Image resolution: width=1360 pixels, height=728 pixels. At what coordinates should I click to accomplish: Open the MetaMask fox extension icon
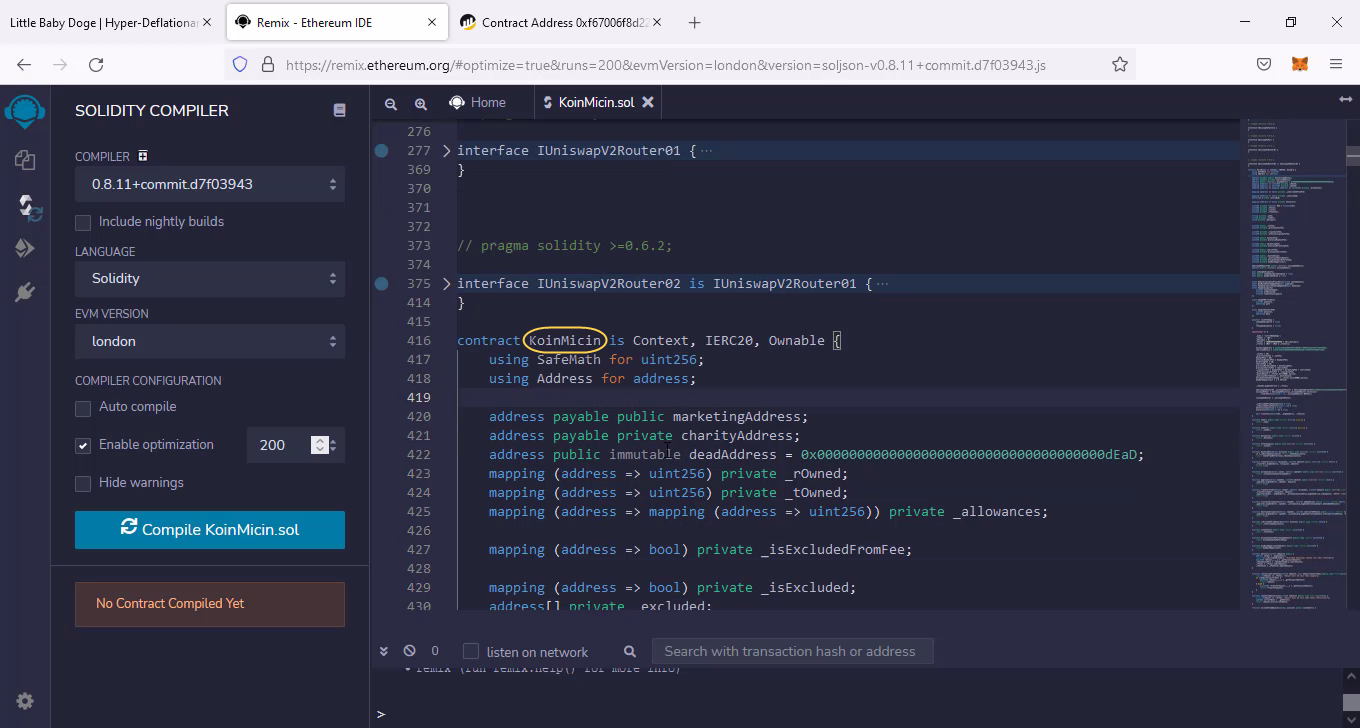pyautogui.click(x=1299, y=64)
